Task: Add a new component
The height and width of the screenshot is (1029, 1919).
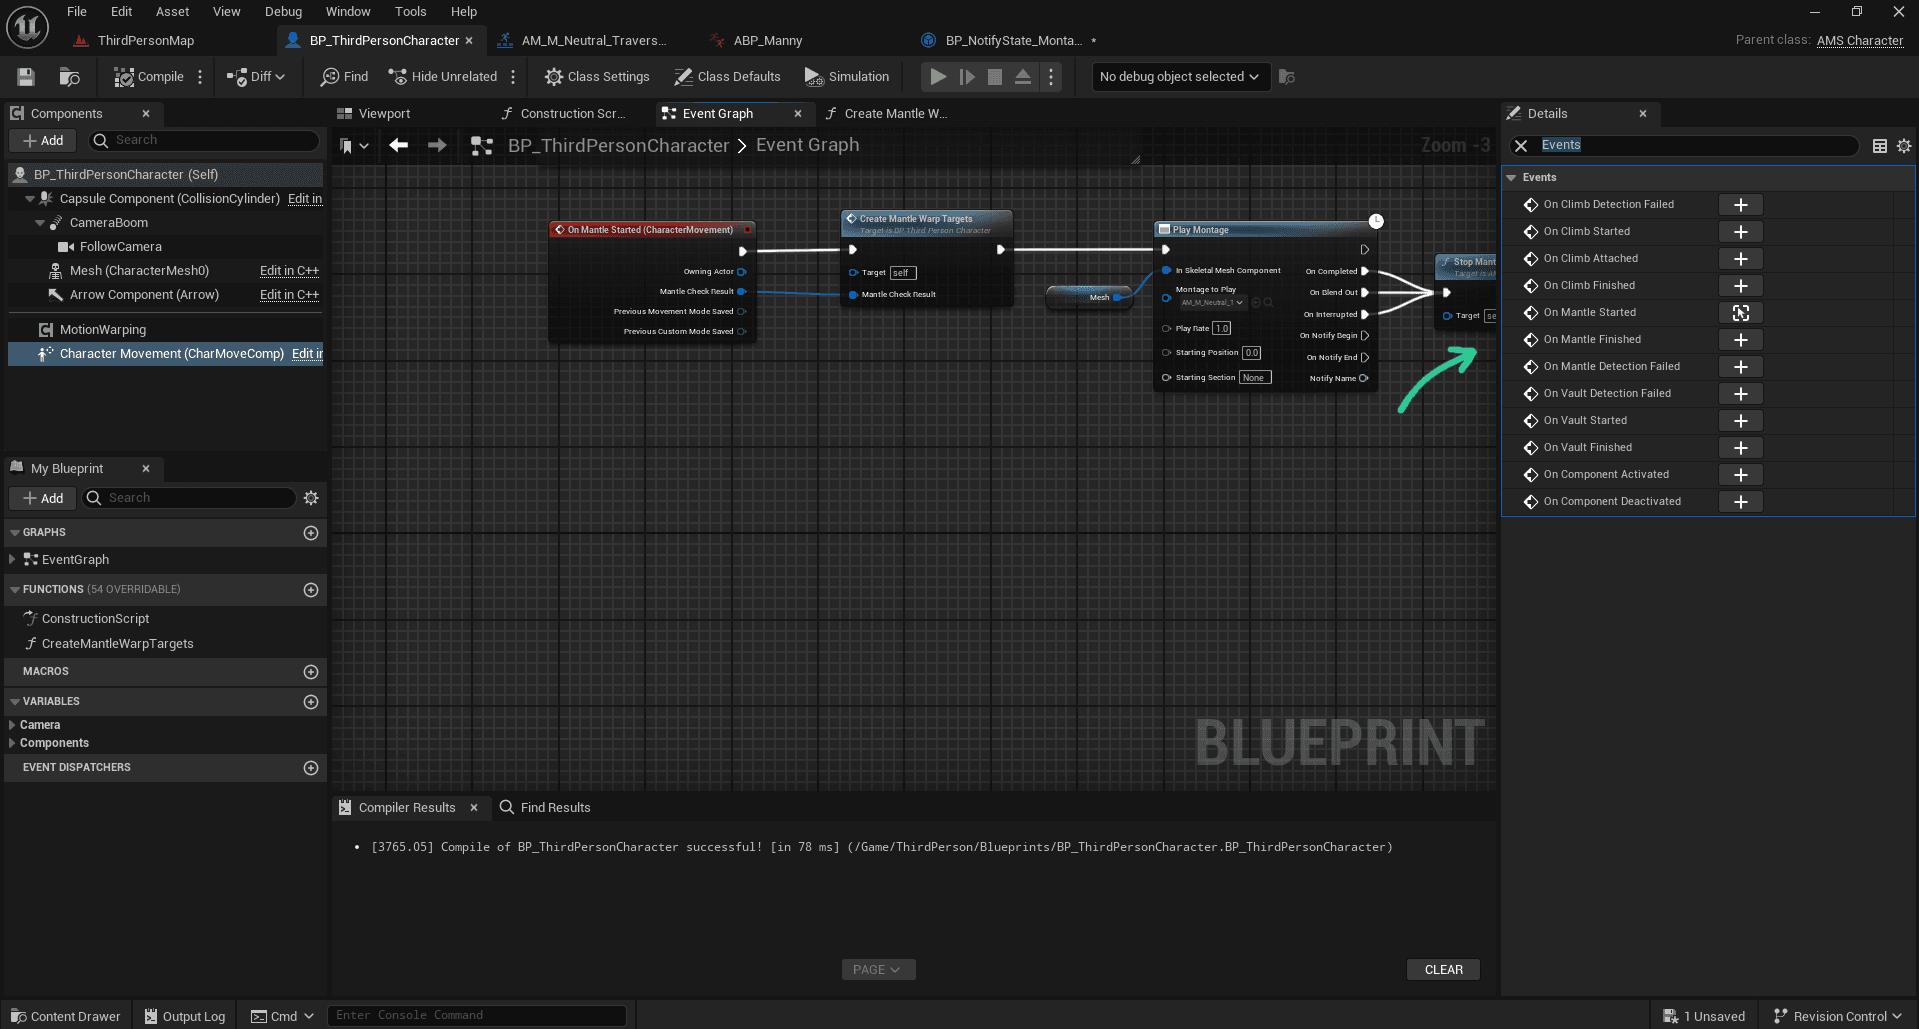Action: point(43,141)
